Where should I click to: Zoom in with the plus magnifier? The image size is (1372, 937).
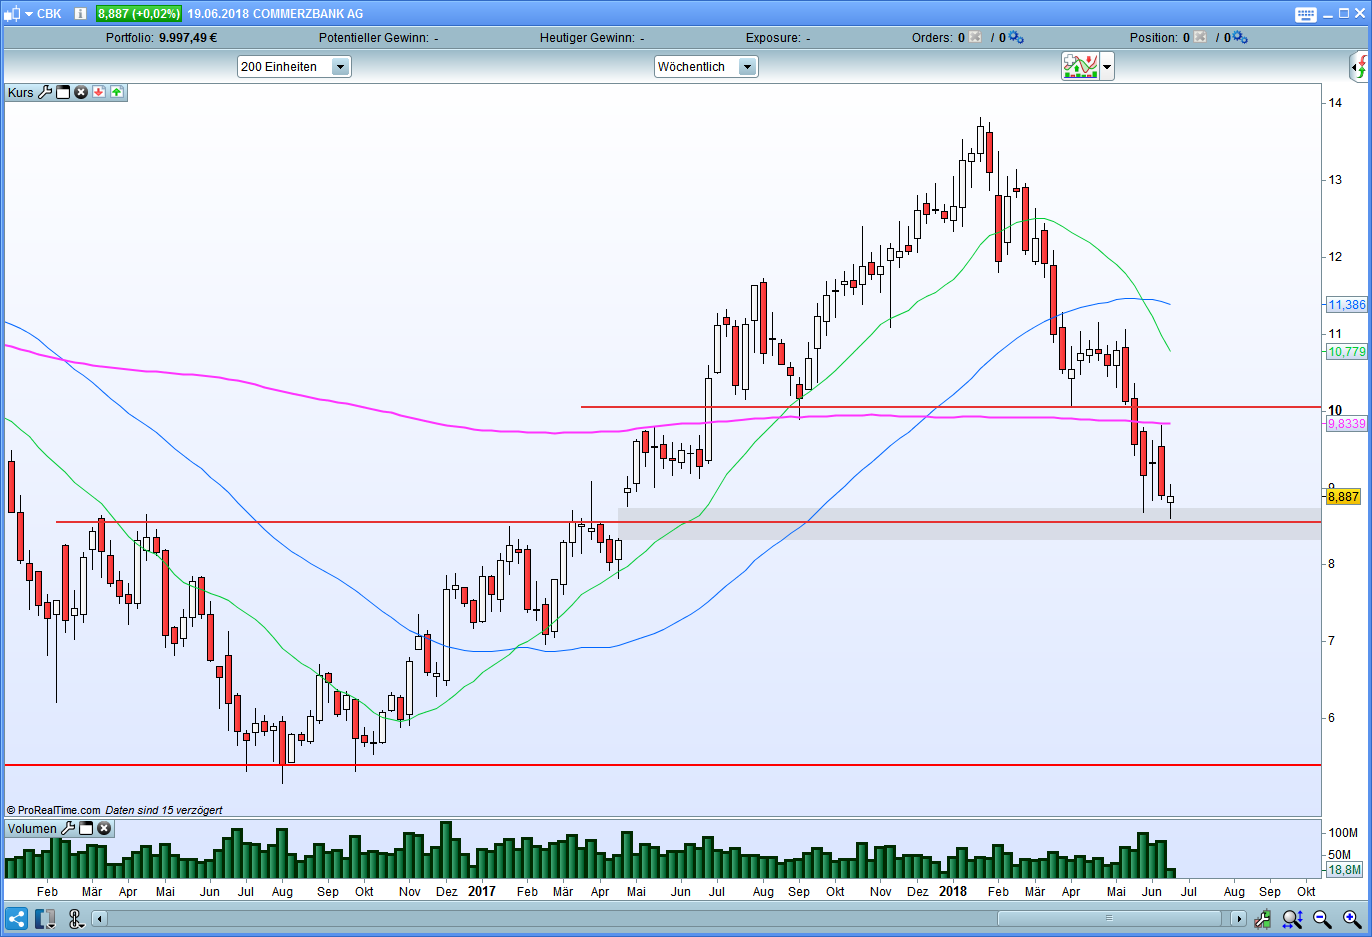[1352, 918]
